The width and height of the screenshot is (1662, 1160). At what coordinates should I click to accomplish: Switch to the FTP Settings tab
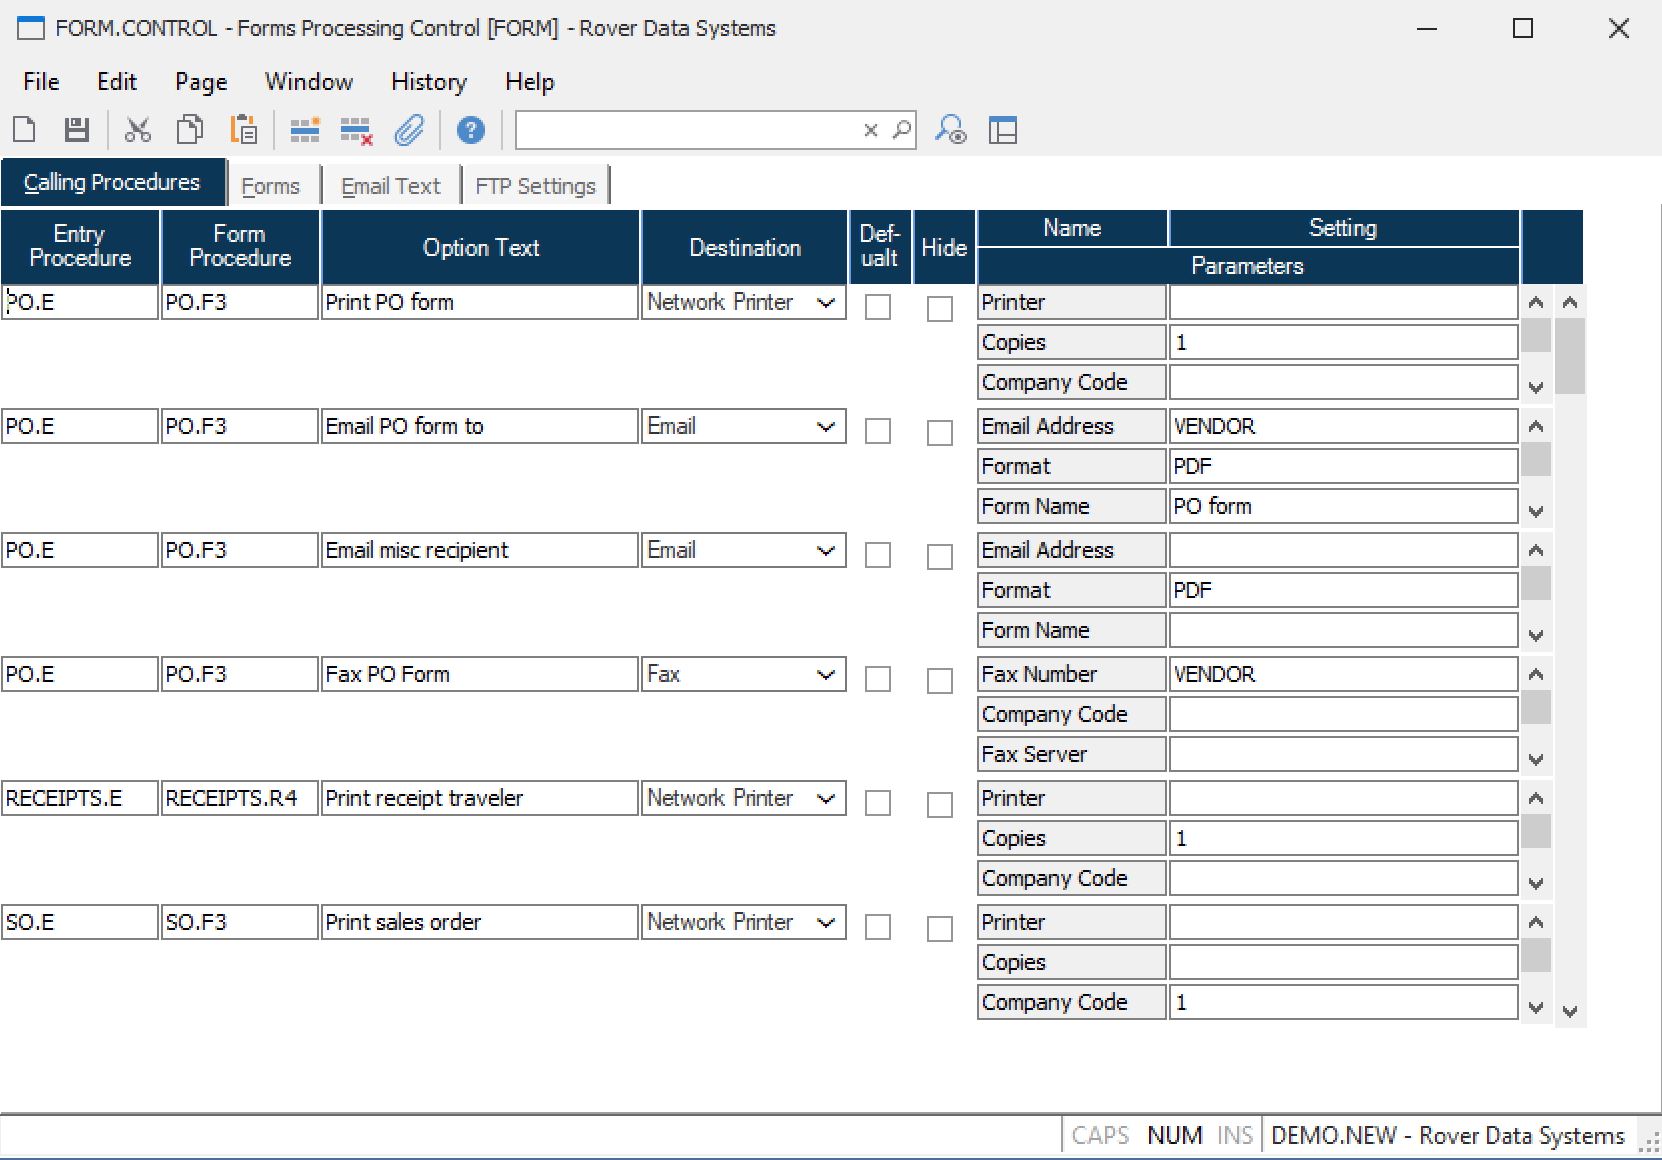pyautogui.click(x=535, y=186)
